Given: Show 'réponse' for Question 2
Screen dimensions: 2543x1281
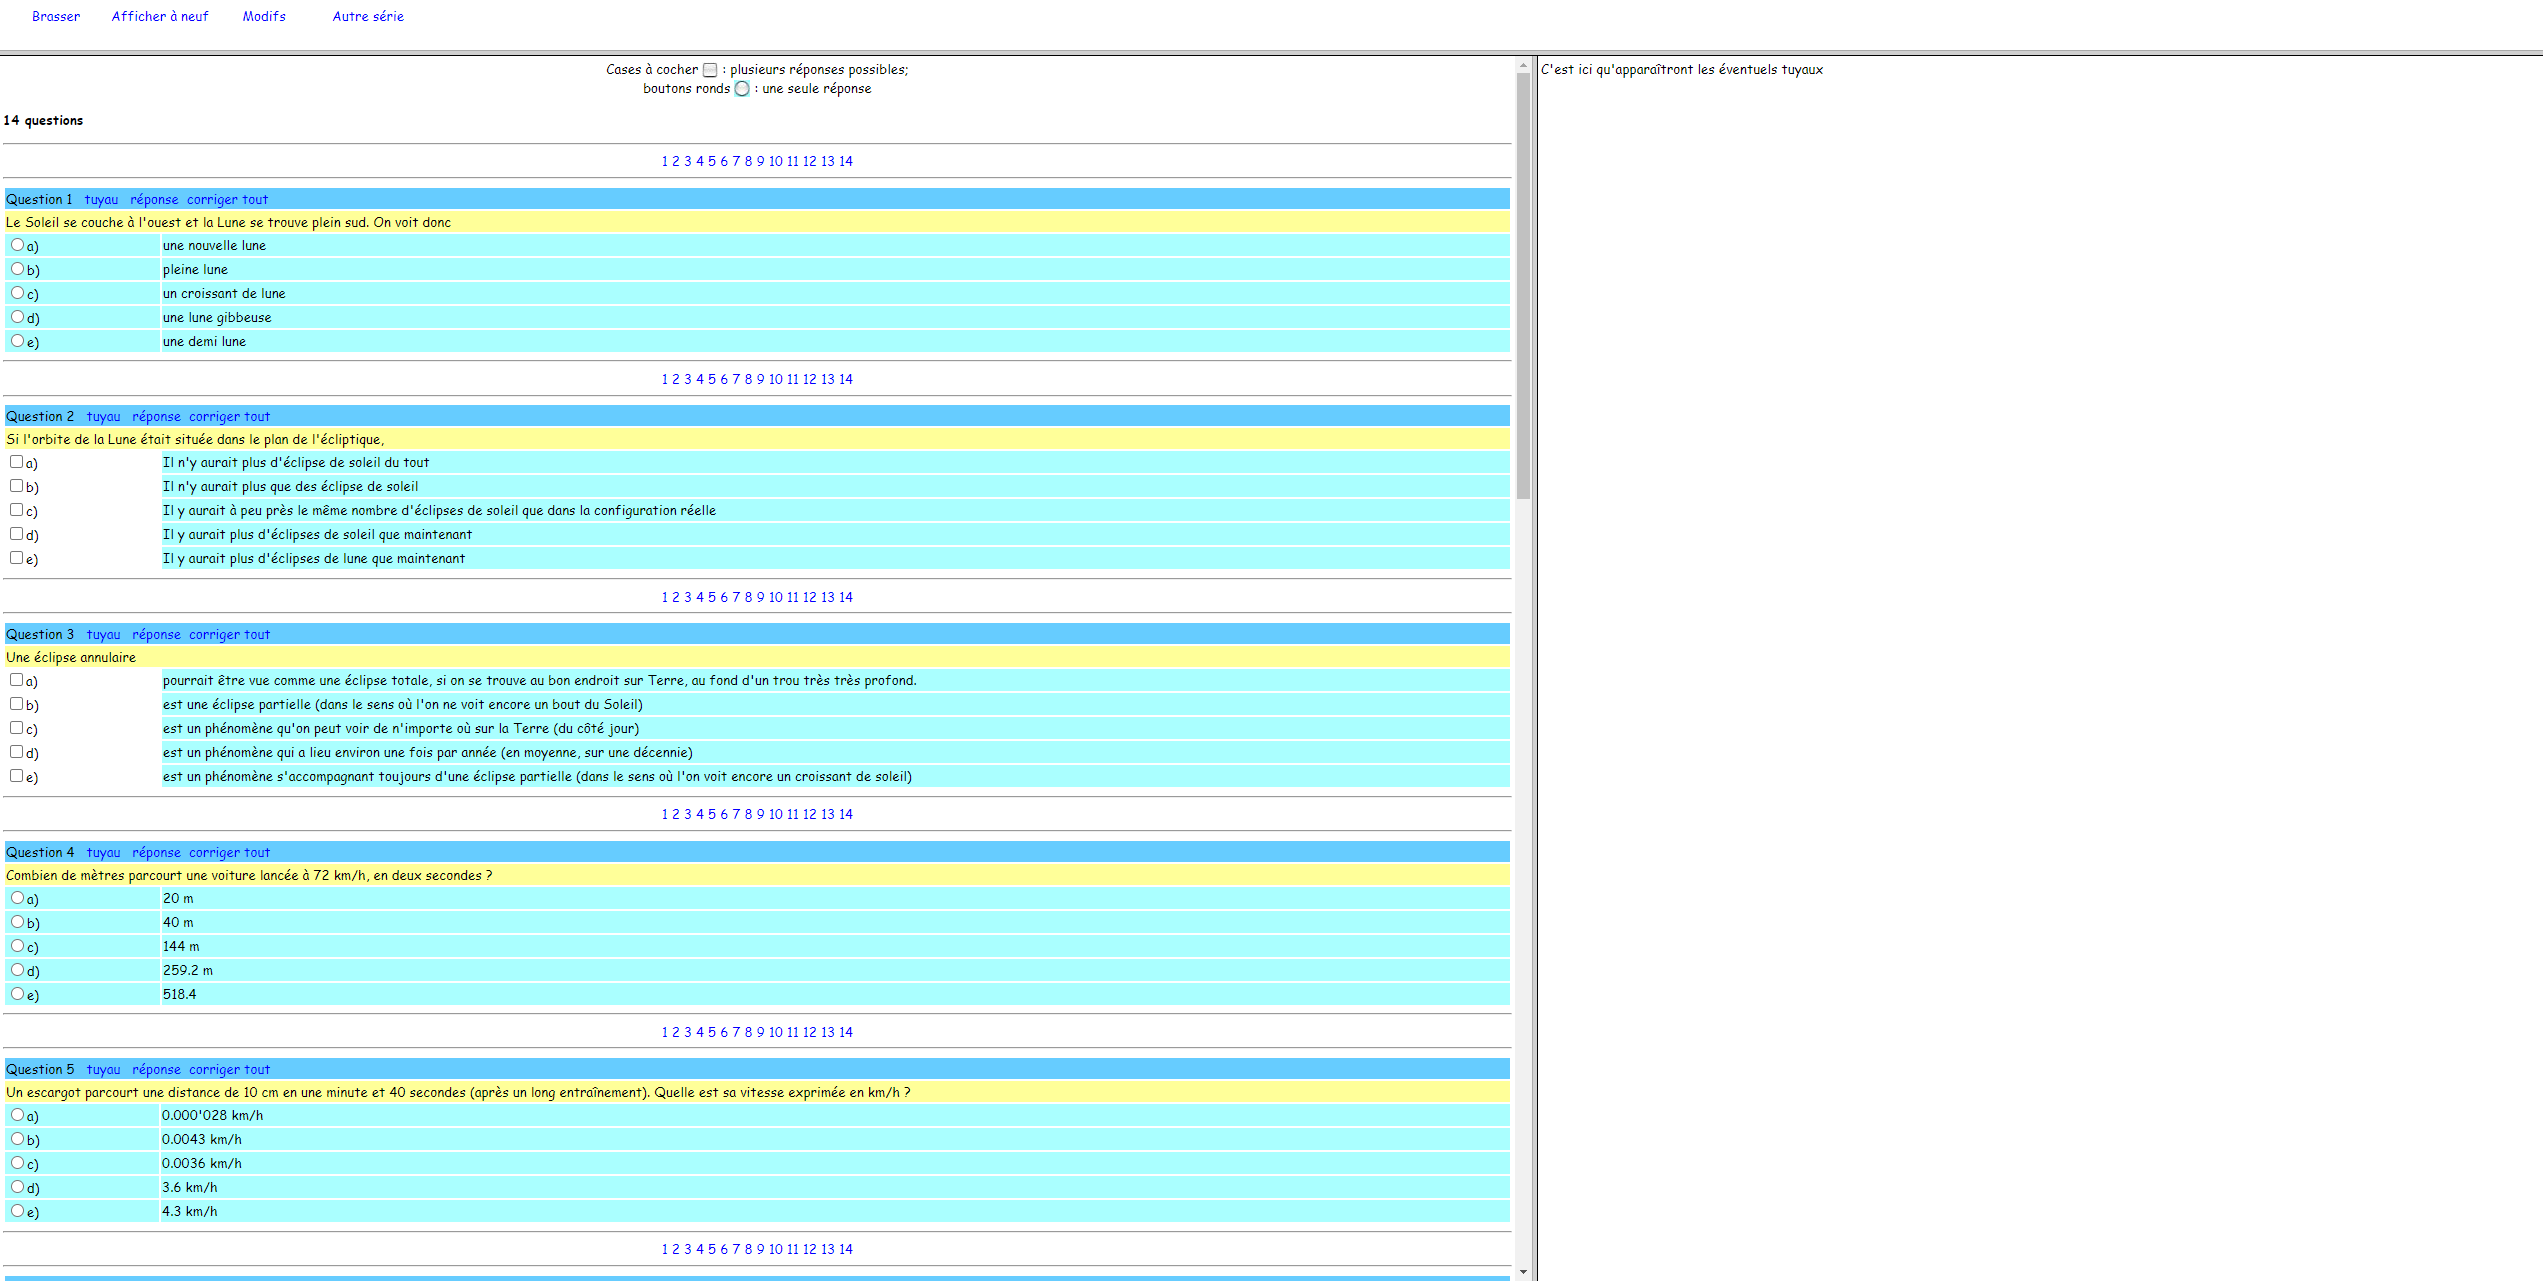Looking at the screenshot, I should coord(156,416).
